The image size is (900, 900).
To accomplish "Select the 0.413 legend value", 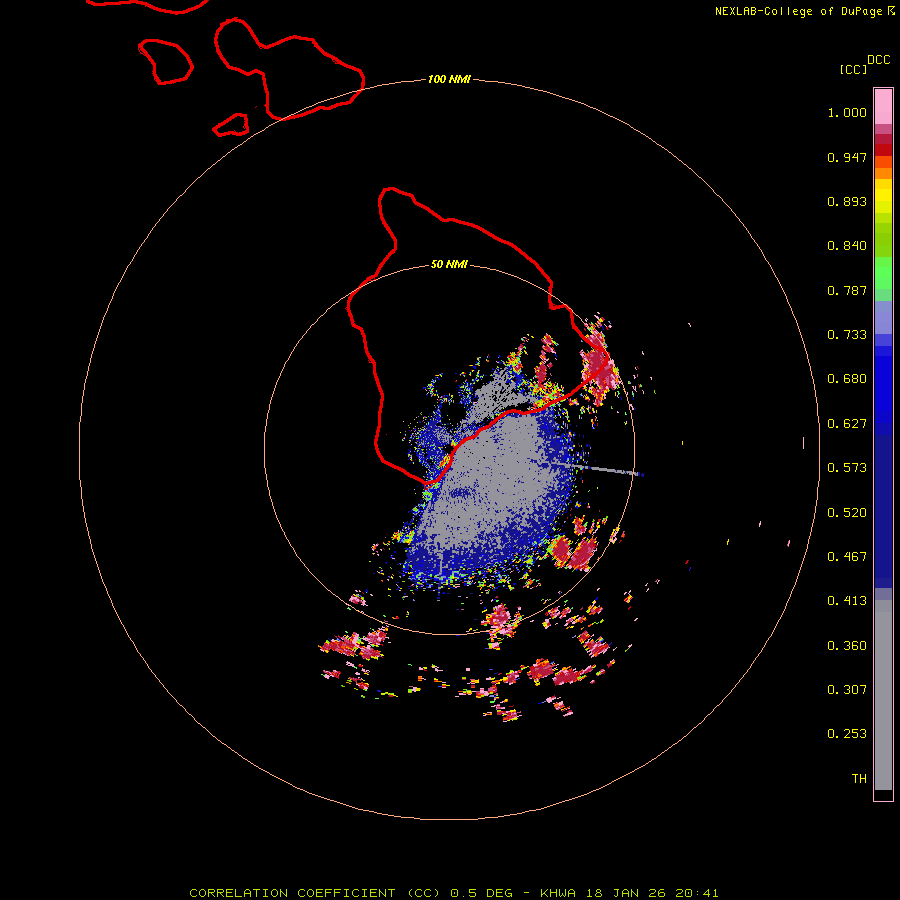I will click(x=847, y=601).
